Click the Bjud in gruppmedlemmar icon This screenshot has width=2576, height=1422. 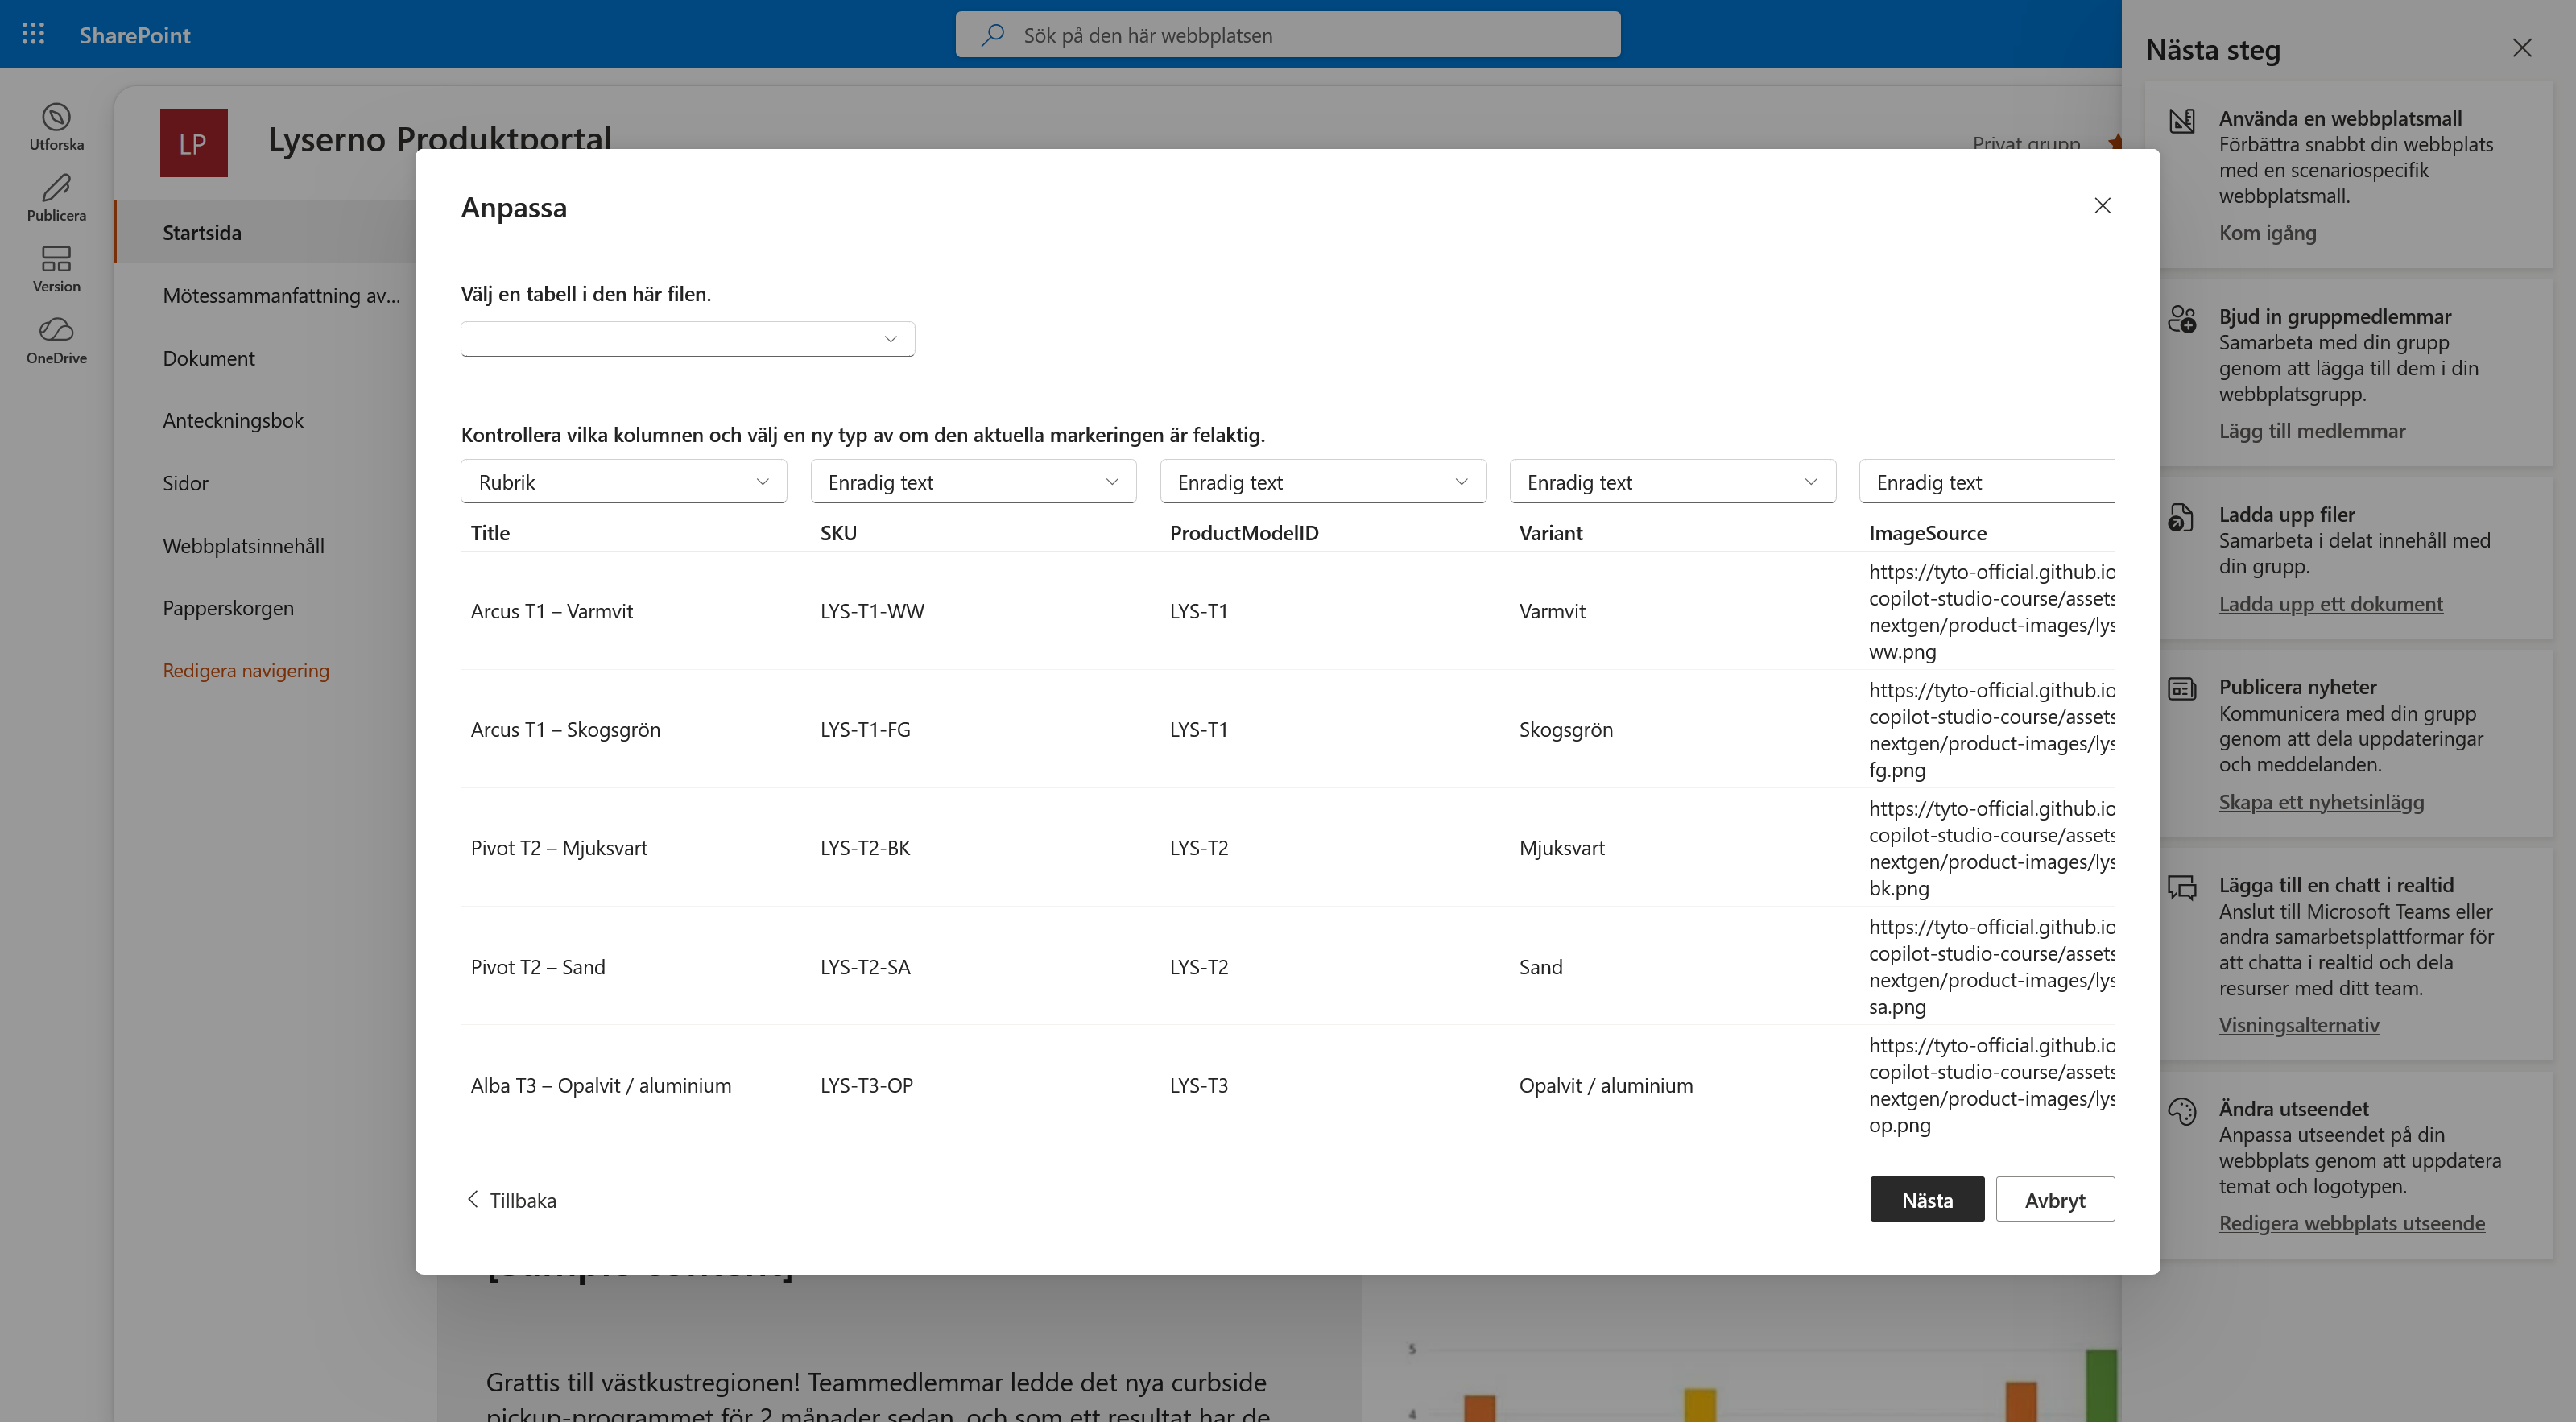click(2182, 319)
